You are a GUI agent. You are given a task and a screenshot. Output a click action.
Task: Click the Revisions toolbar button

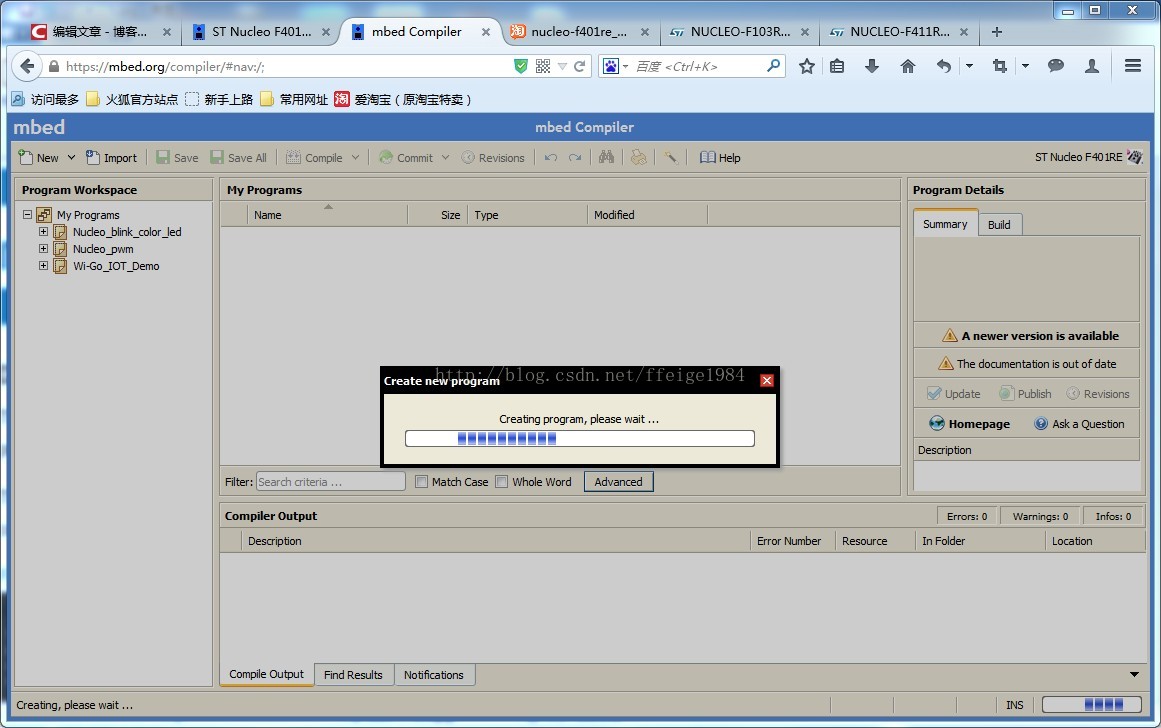(x=493, y=158)
